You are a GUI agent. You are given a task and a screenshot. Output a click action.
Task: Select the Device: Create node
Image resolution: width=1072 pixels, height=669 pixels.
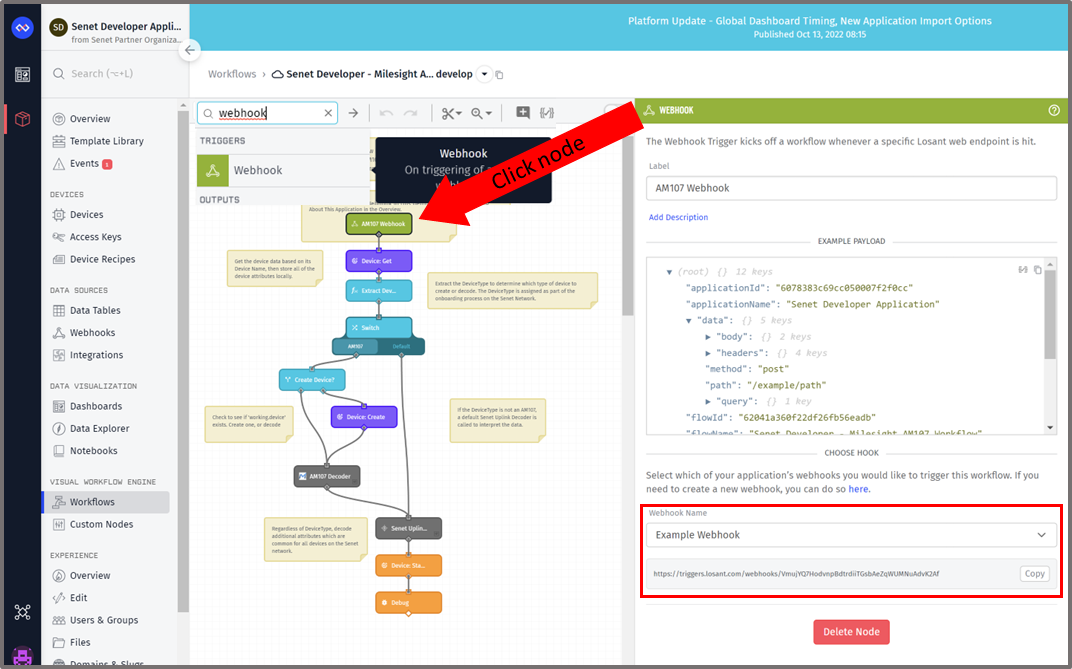364,417
